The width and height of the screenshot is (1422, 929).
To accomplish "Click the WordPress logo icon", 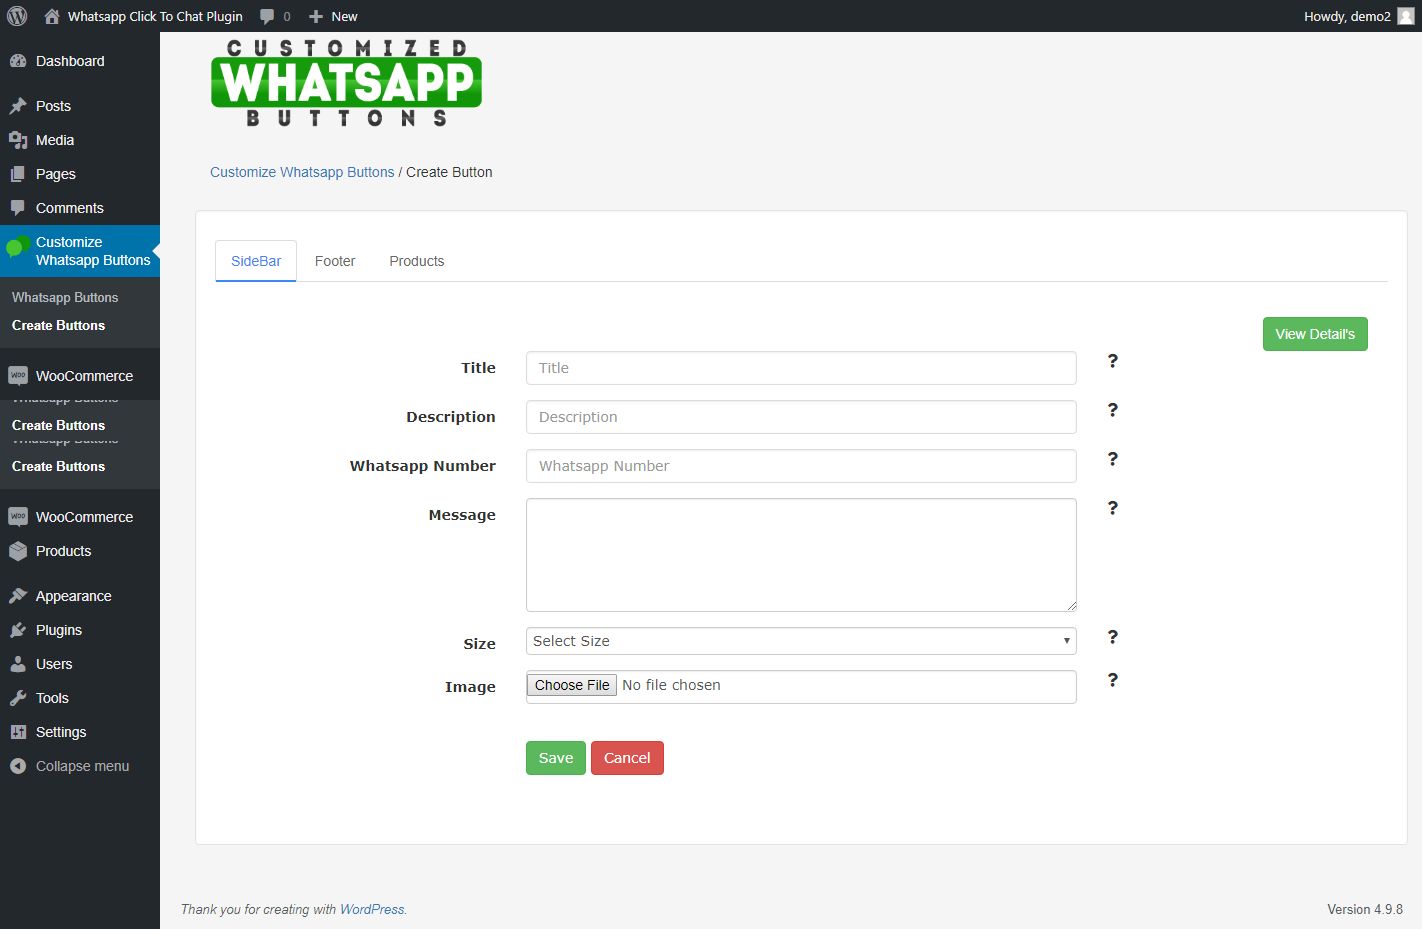I will [17, 16].
